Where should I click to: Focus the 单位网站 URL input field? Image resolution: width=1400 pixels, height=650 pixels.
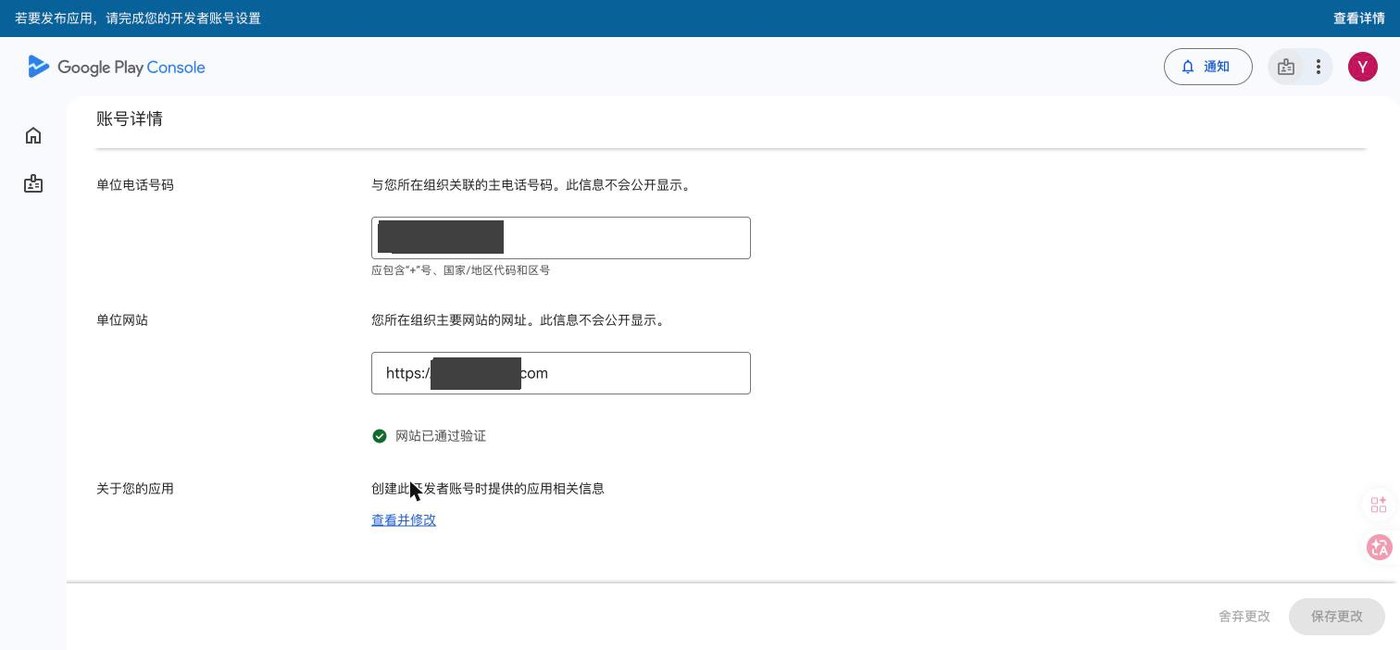561,373
